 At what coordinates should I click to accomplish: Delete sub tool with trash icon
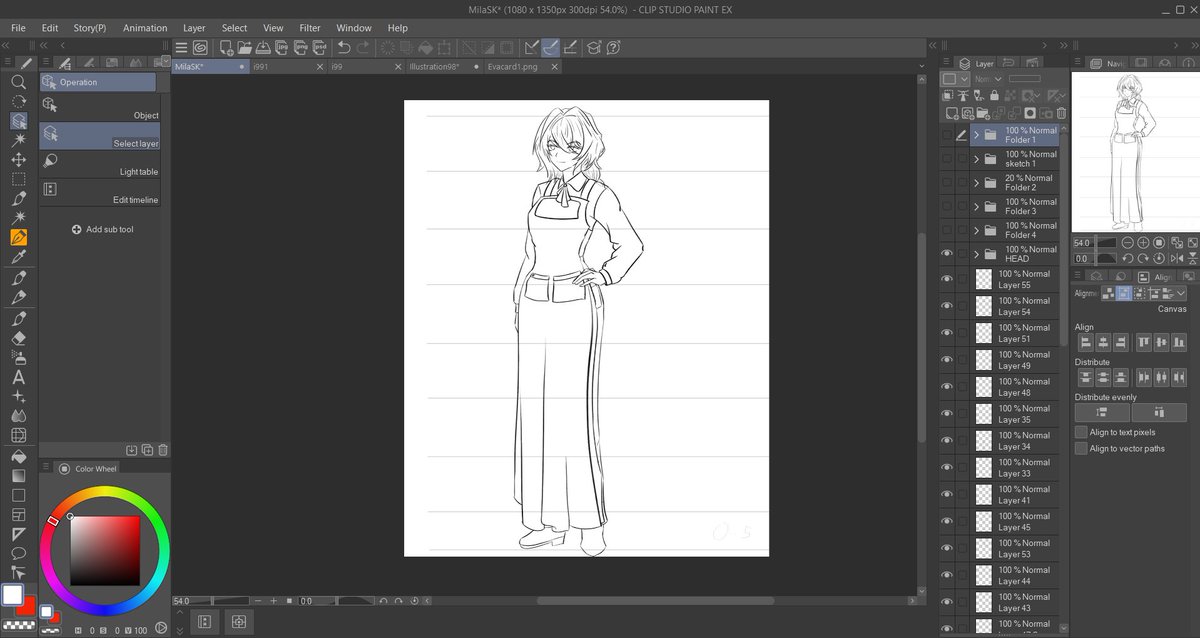coord(163,450)
